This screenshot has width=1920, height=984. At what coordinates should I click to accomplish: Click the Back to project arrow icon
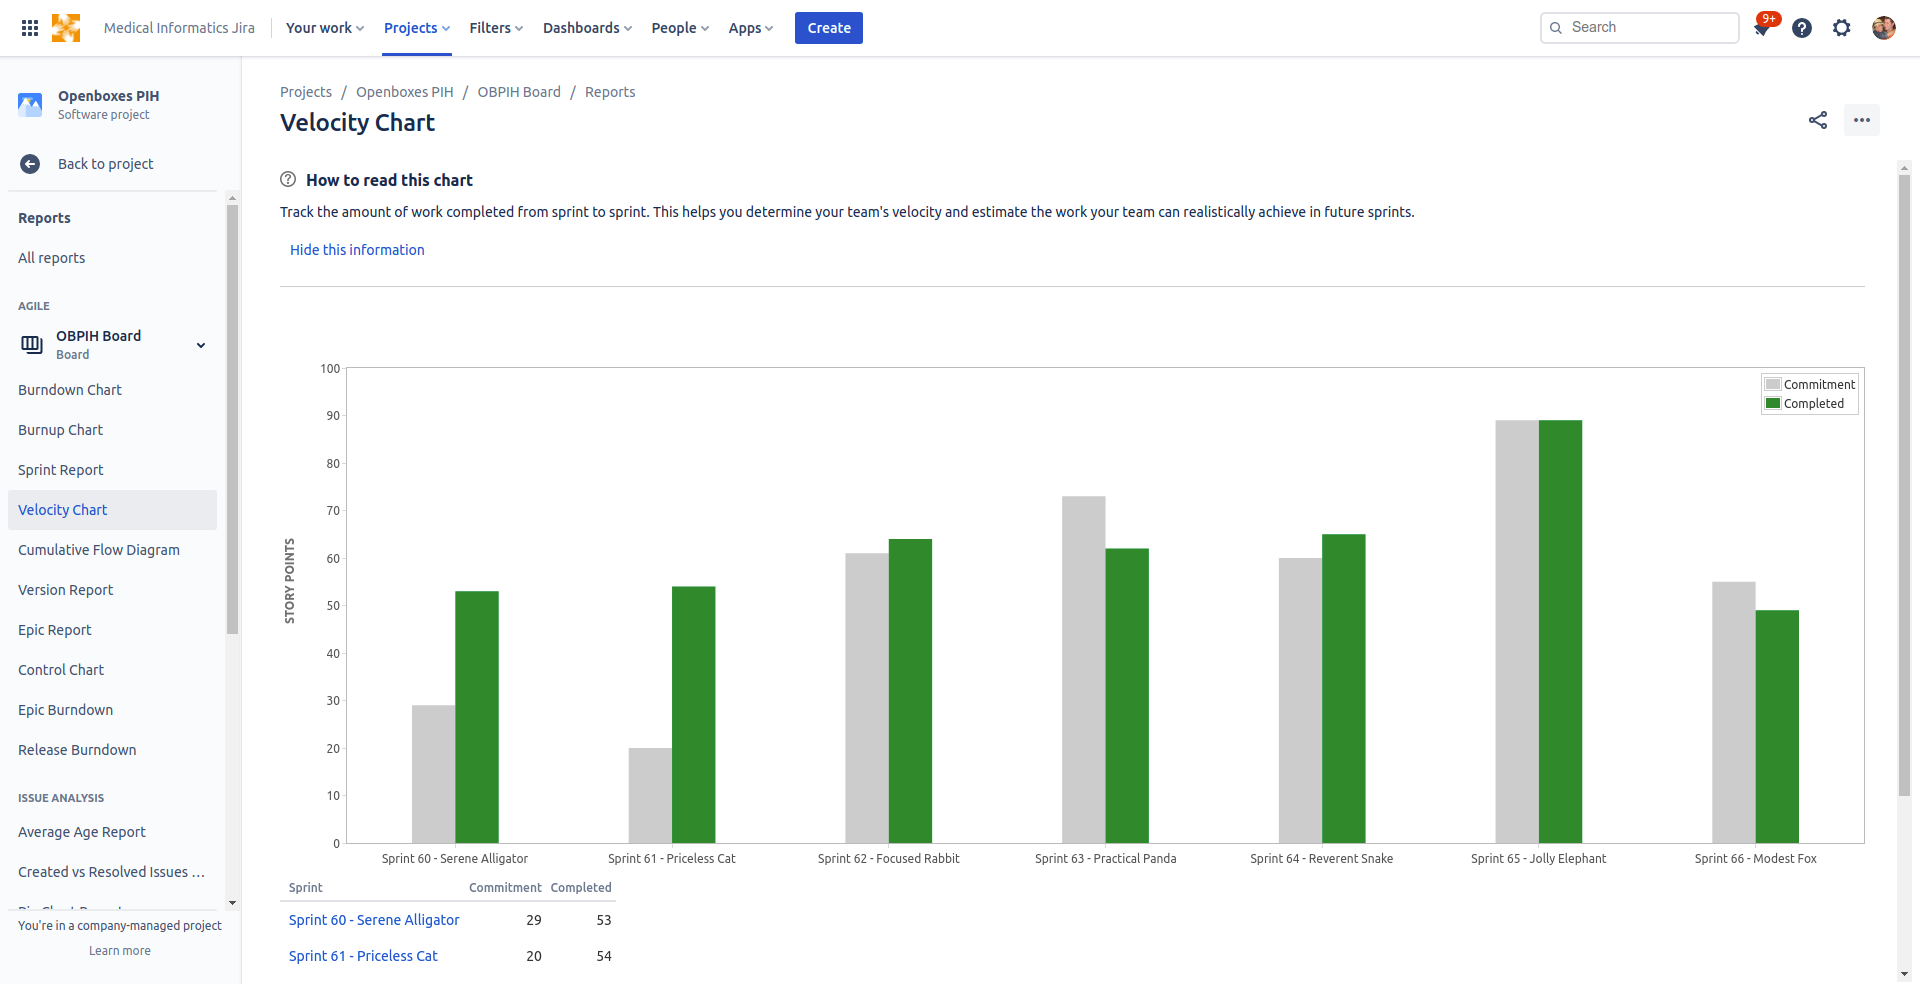coord(30,164)
